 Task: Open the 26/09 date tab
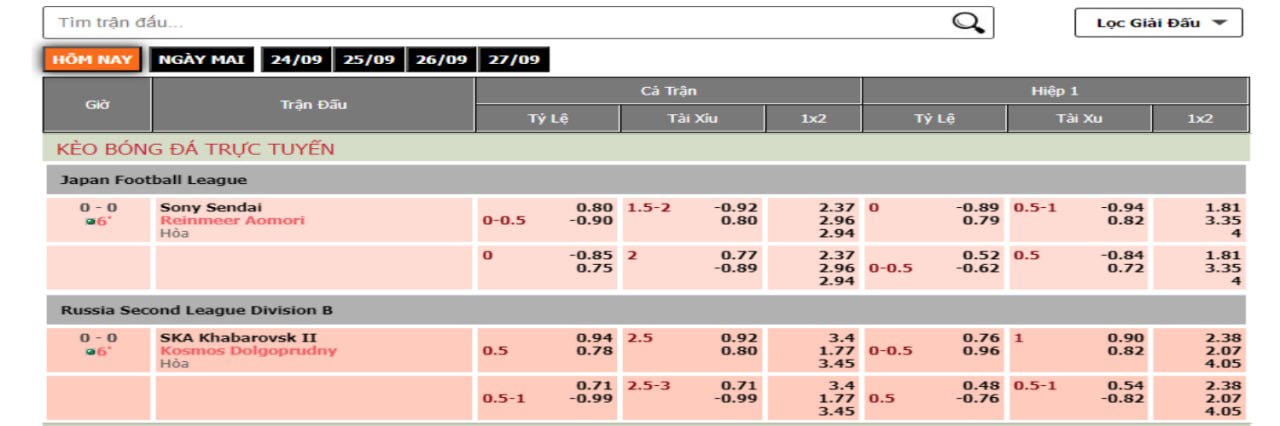pyautogui.click(x=441, y=60)
